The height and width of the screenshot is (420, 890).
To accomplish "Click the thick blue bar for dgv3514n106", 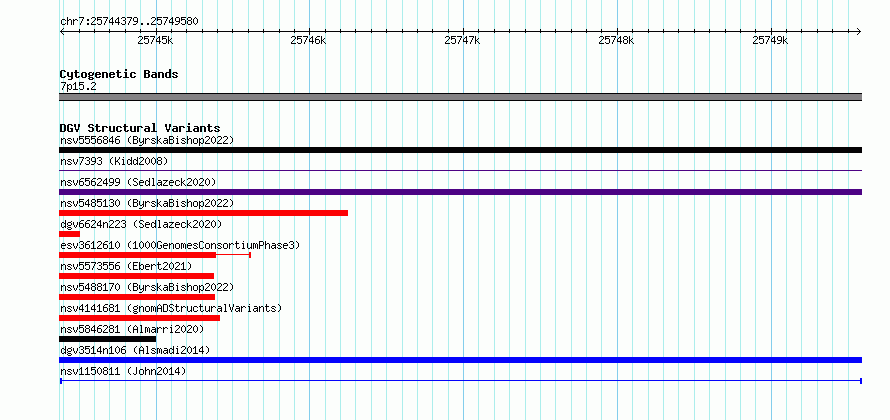I will 460,360.
